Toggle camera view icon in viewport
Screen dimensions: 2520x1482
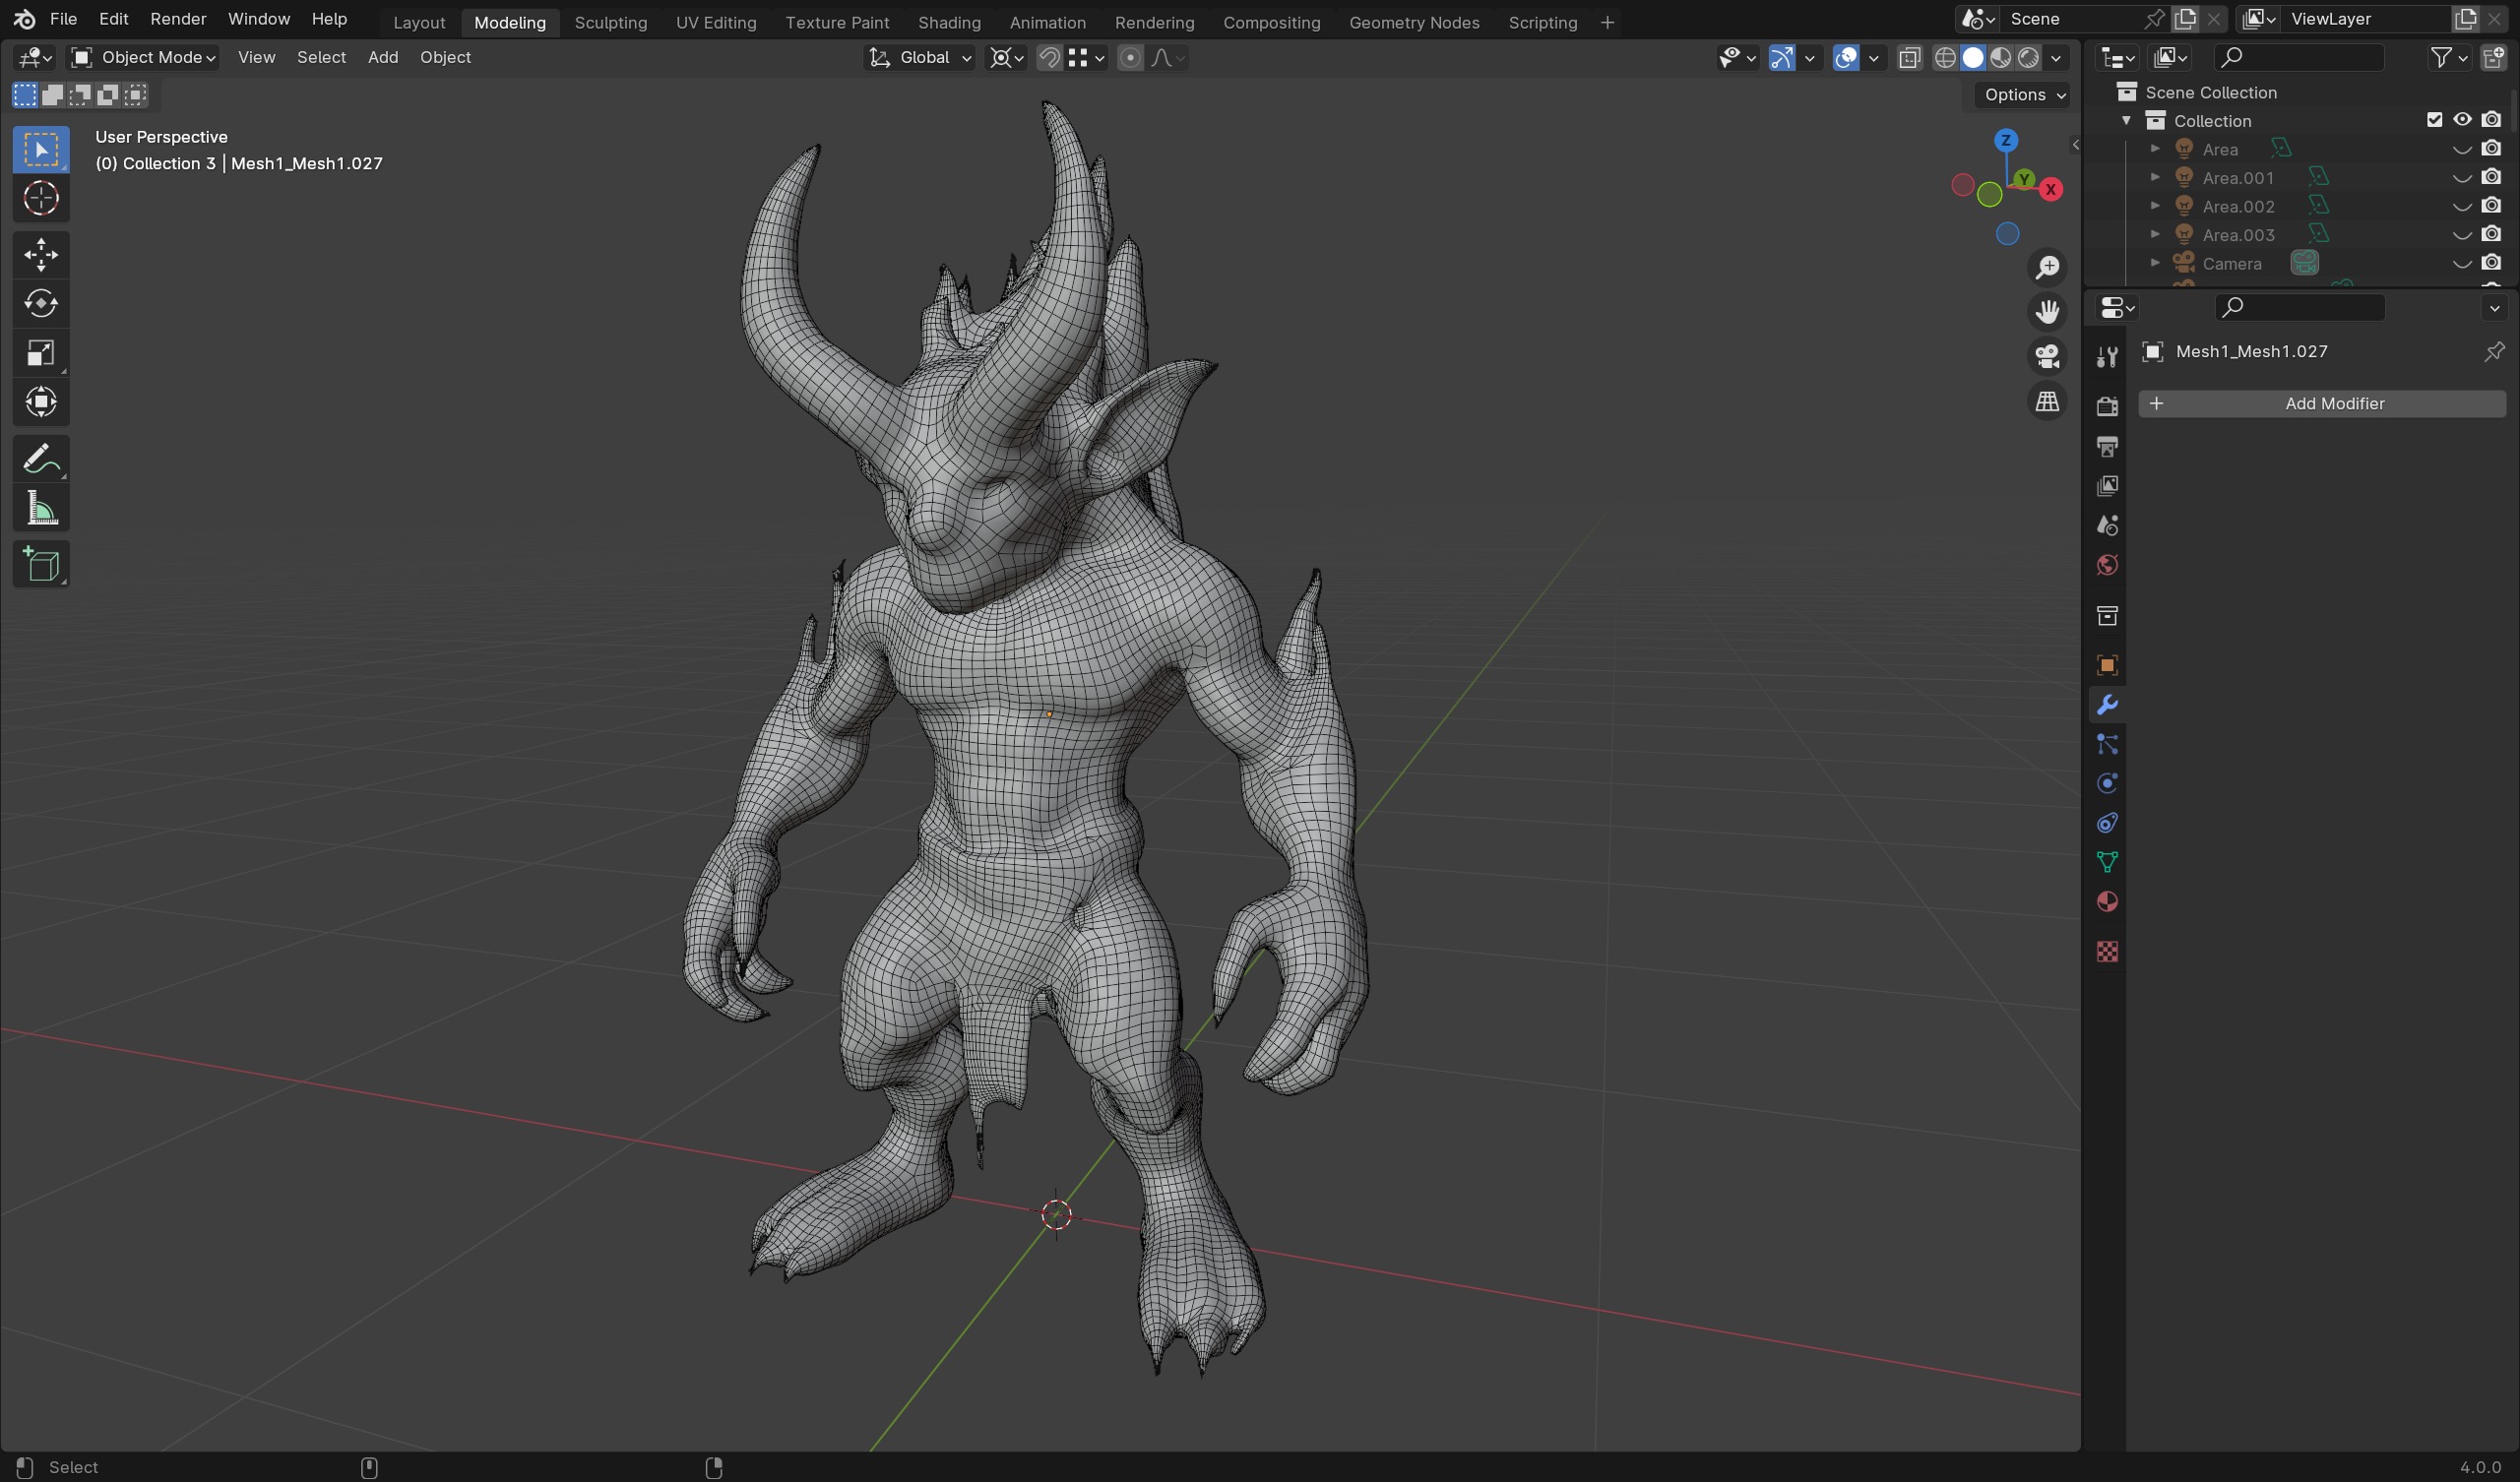pyautogui.click(x=2047, y=357)
